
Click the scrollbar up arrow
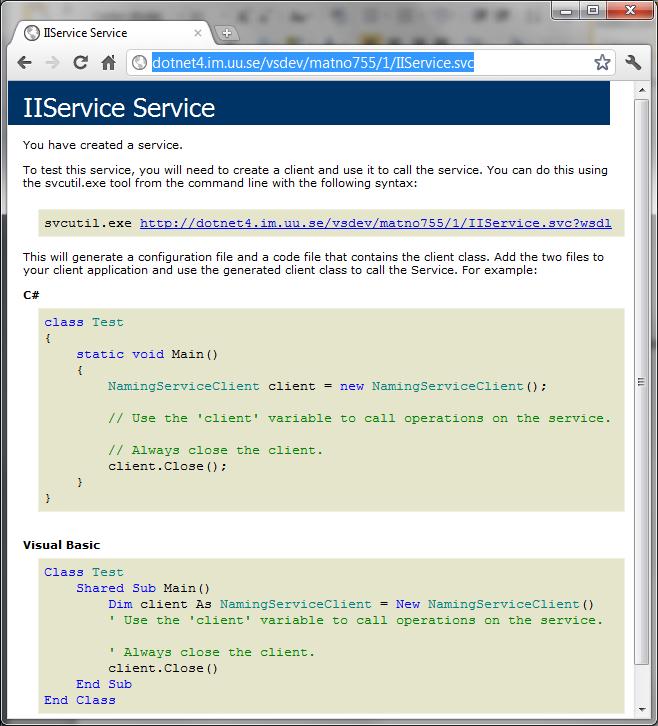642,90
